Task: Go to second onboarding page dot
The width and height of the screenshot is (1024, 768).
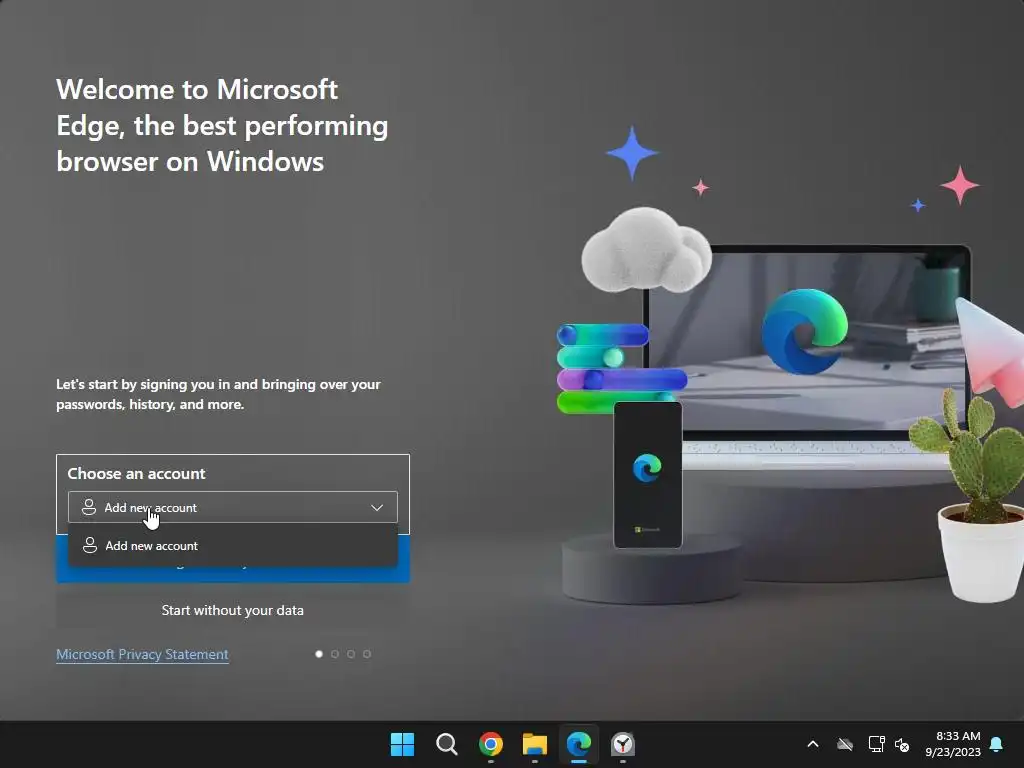Action: 335,654
